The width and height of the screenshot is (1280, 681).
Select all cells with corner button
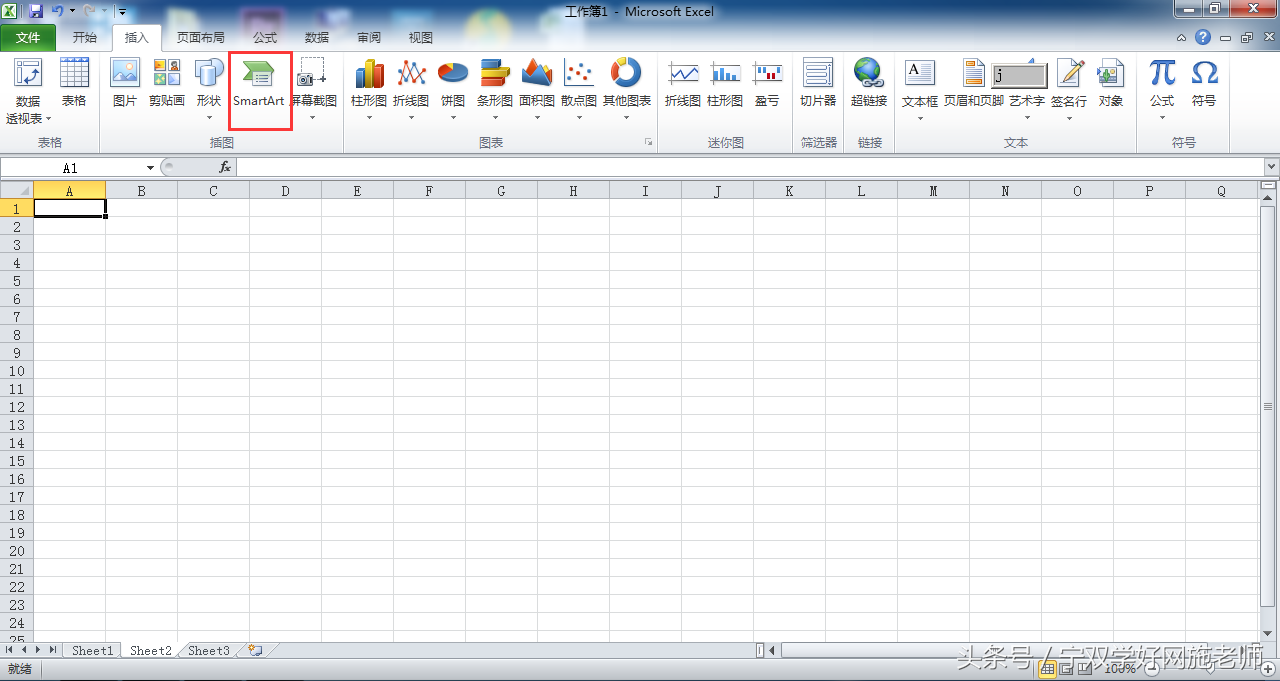[x=16, y=190]
